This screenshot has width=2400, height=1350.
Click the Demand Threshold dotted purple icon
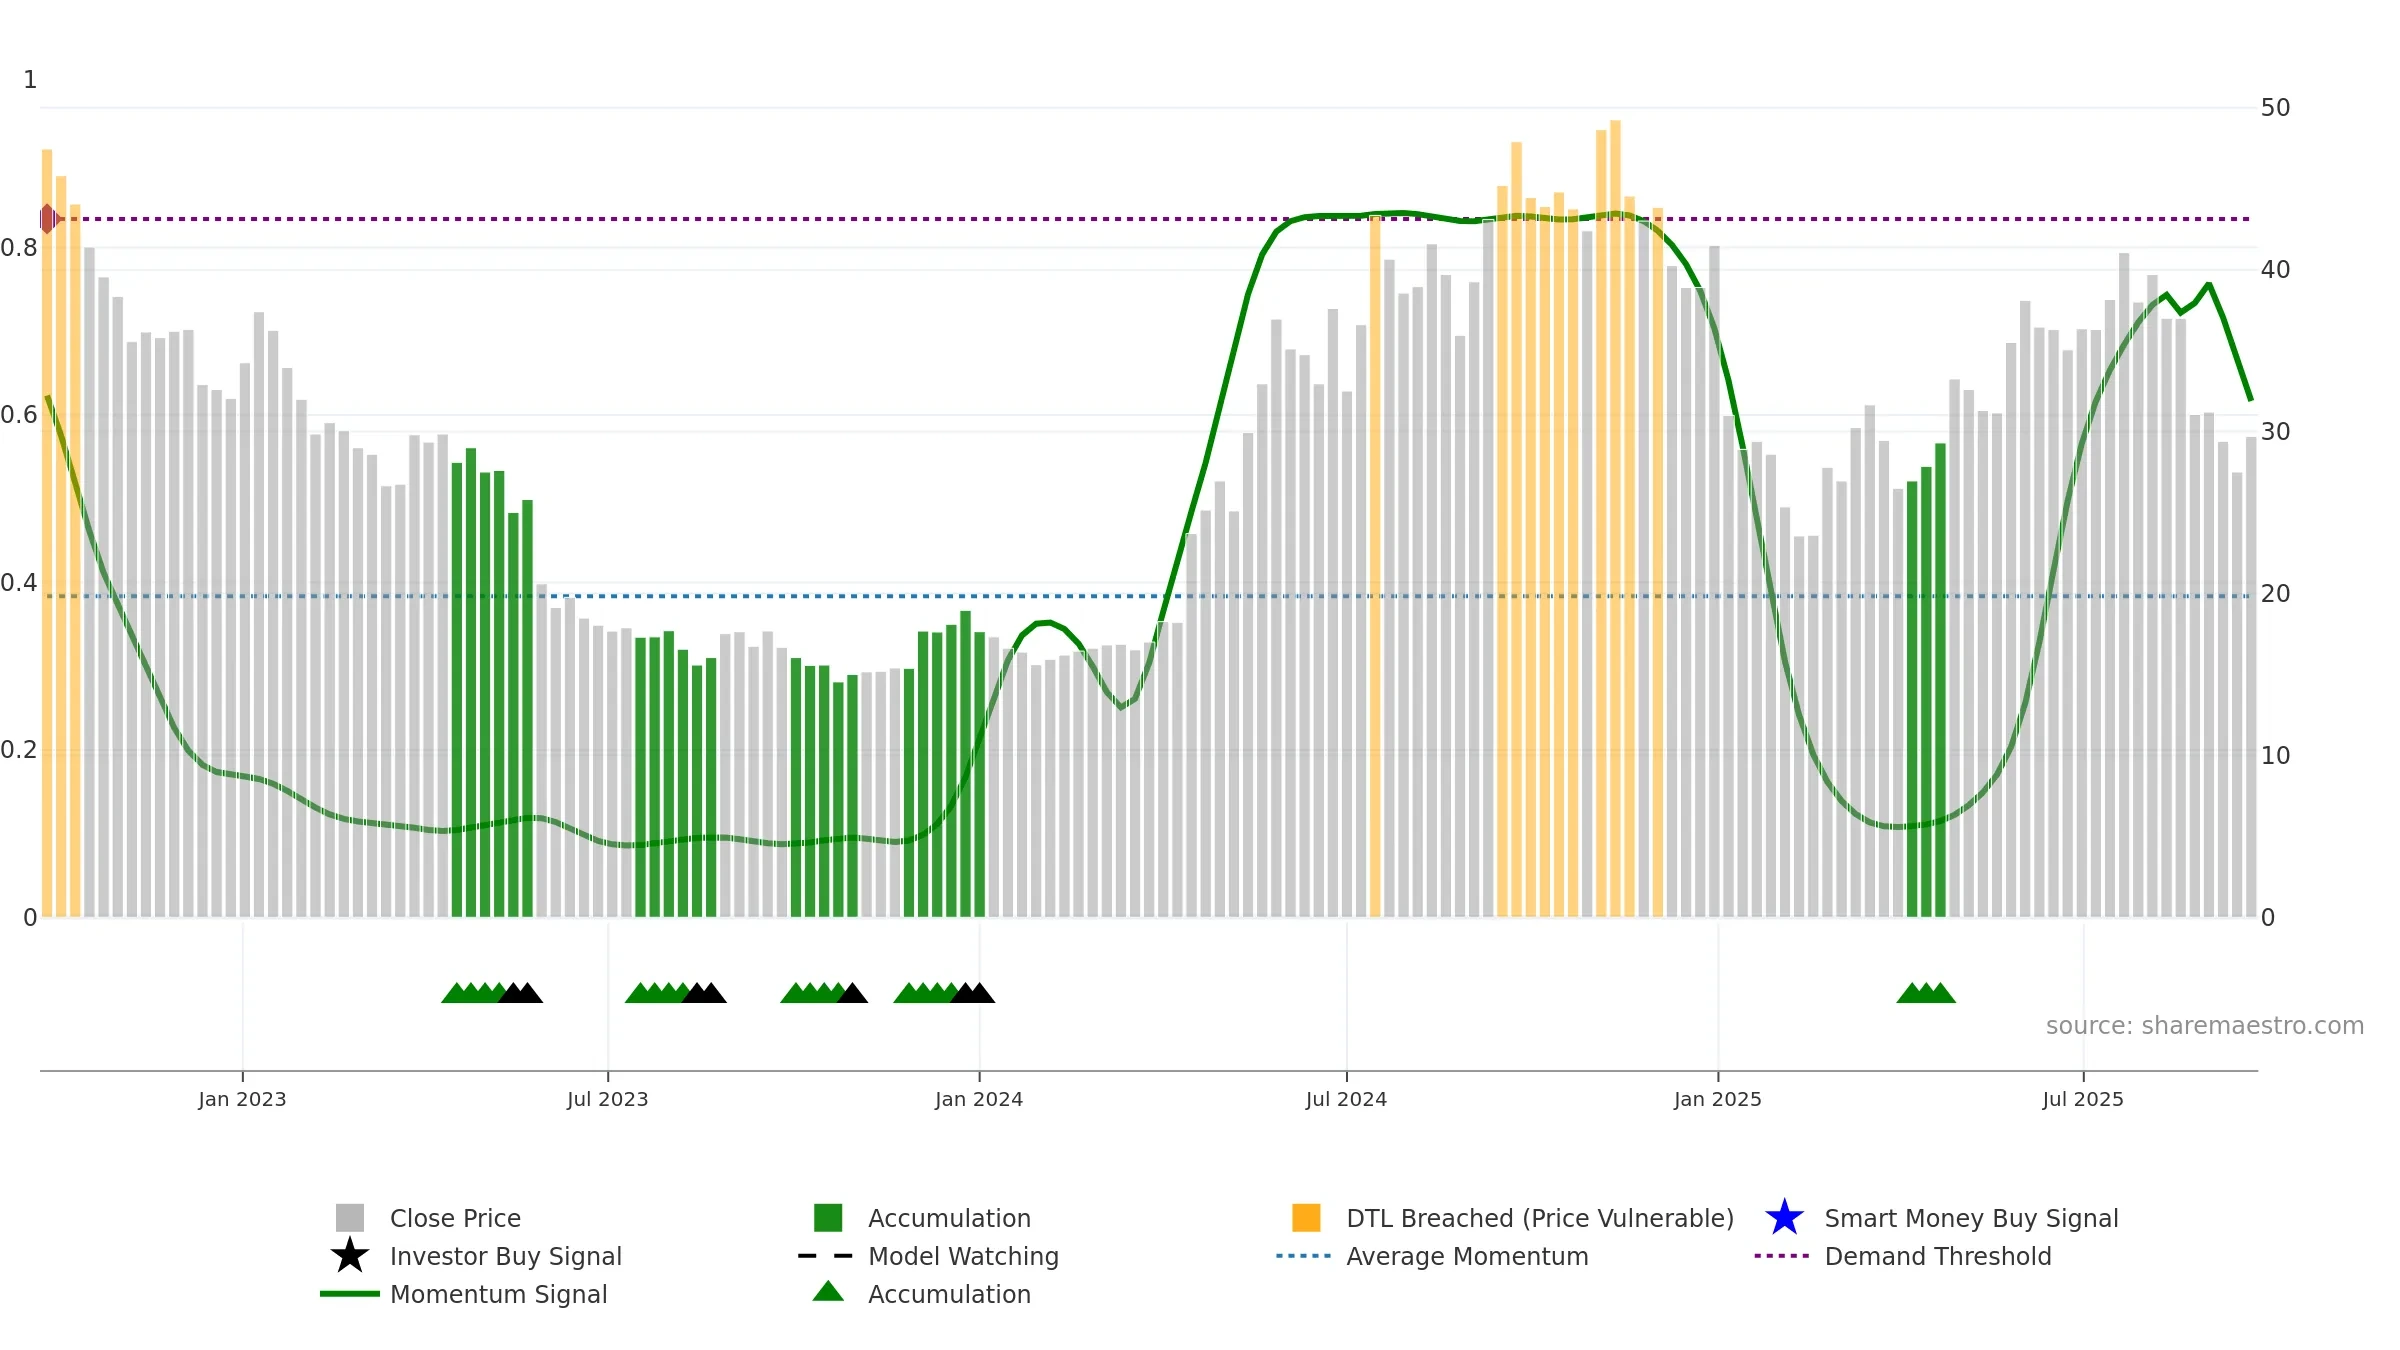pyautogui.click(x=1782, y=1256)
